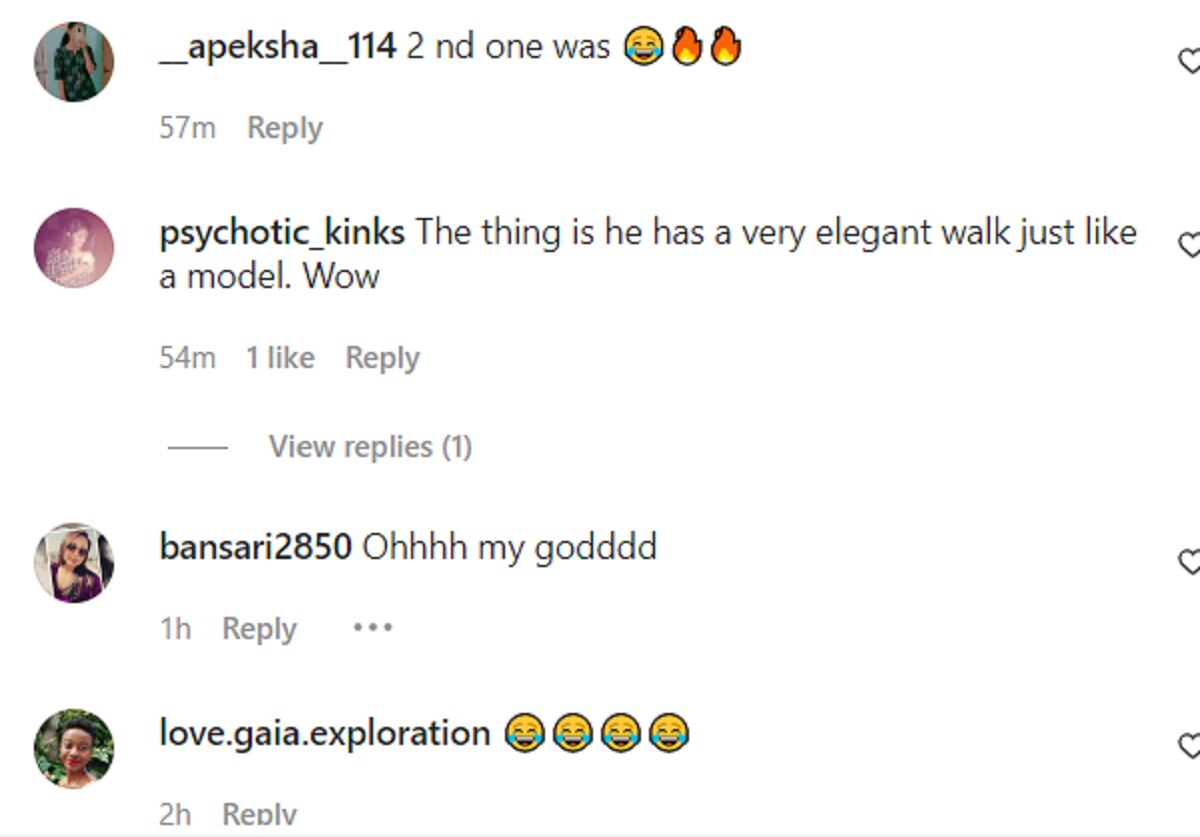Viewport: 1200px width, 837px height.
Task: Like the bansari2850 comment with heart icon
Action: pos(1189,562)
